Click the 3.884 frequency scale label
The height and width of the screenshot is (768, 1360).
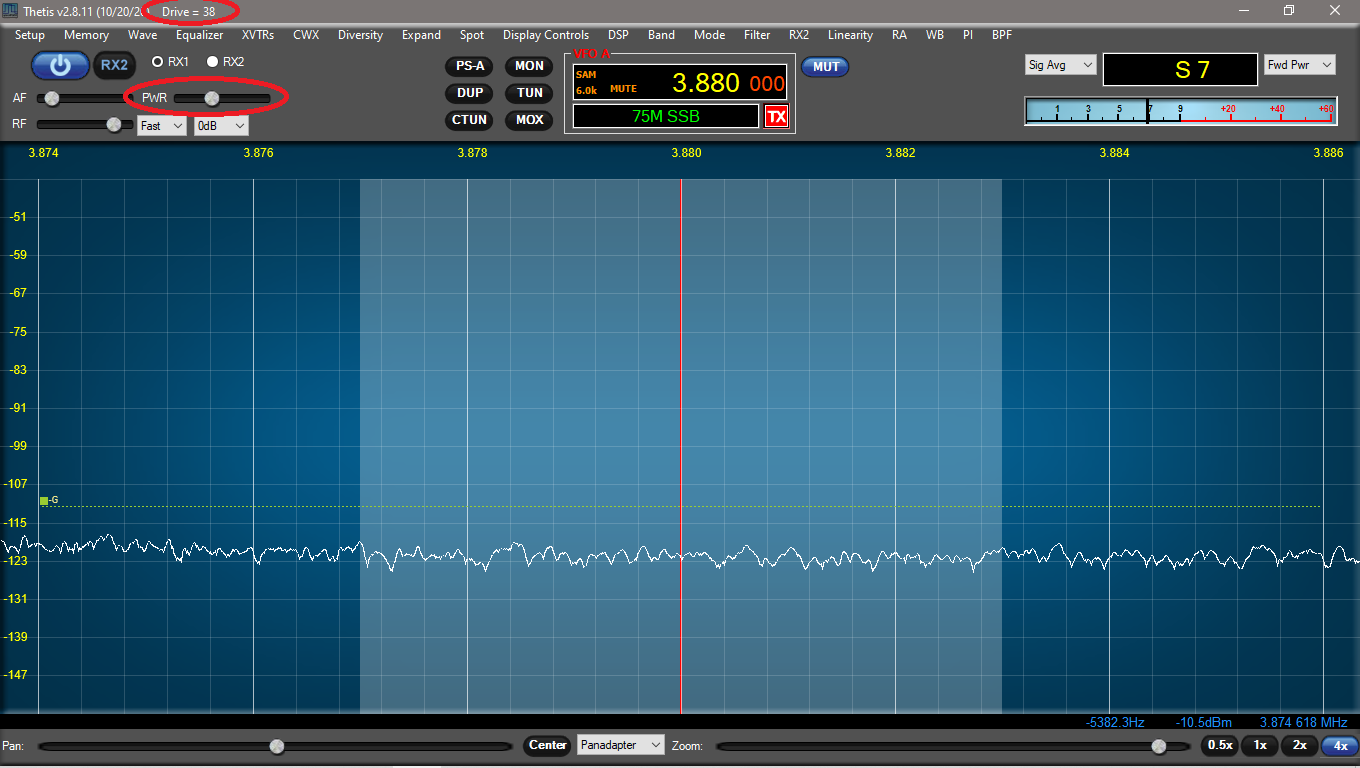click(1114, 153)
